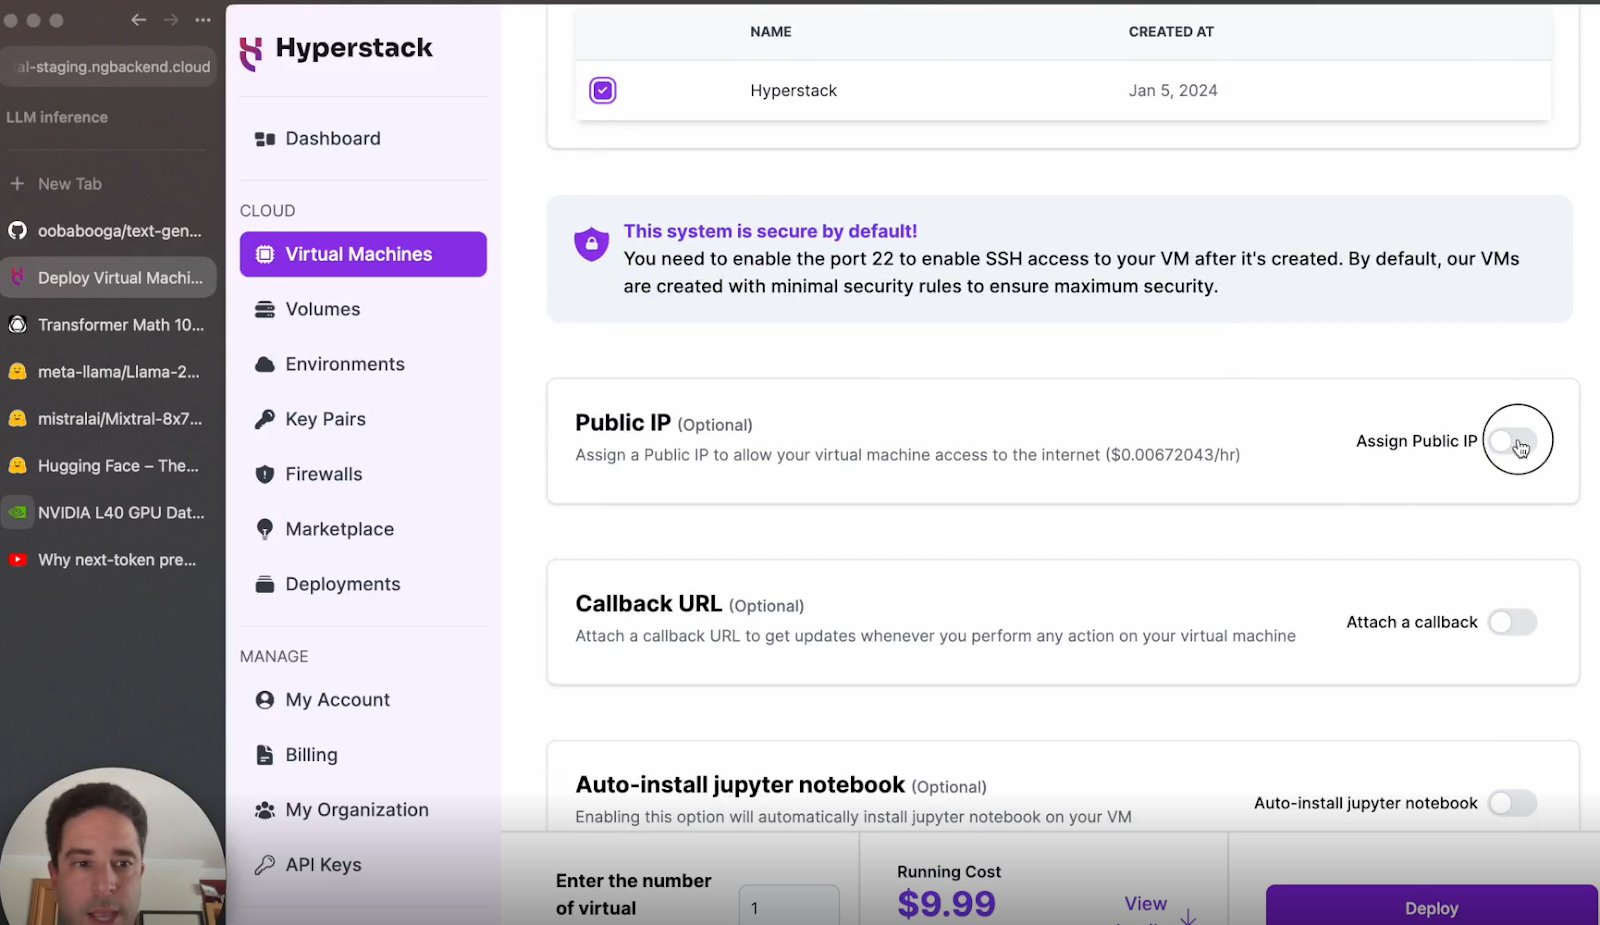The height and width of the screenshot is (925, 1600).
Task: Click the NVIDIA icon of L40 GPU tab
Action: 17,513
